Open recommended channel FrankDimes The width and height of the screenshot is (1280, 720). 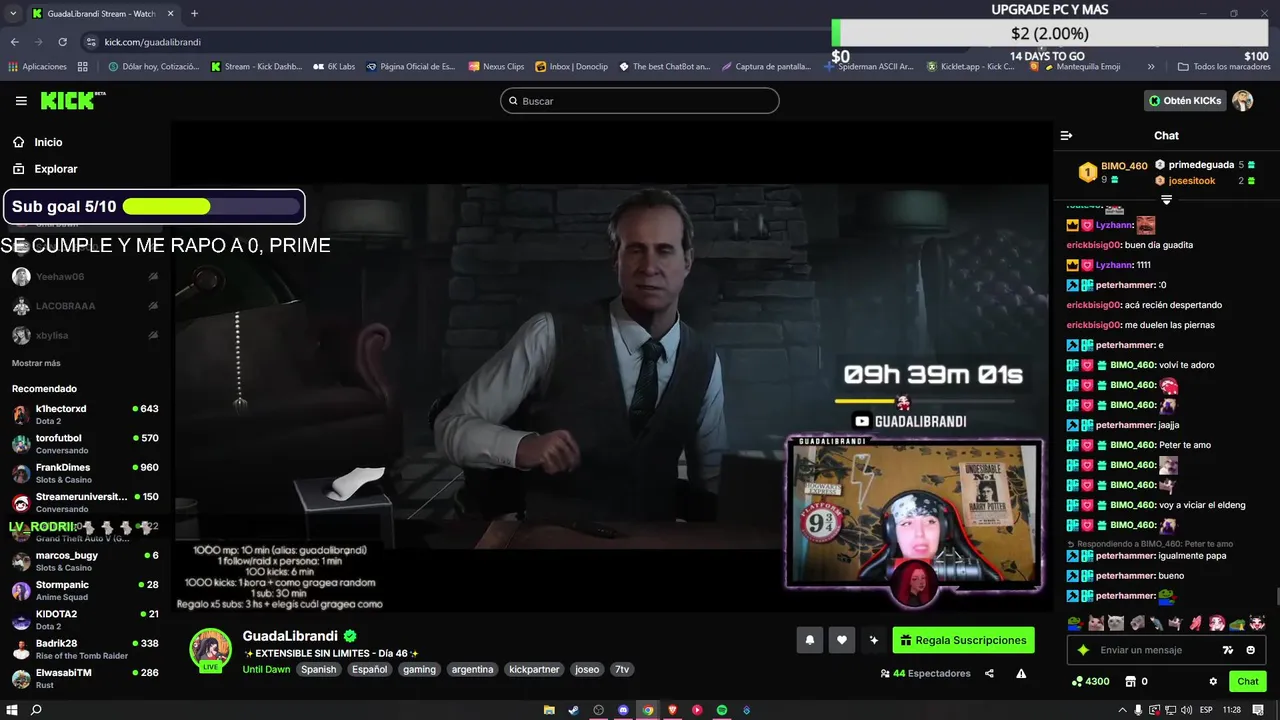(x=85, y=473)
